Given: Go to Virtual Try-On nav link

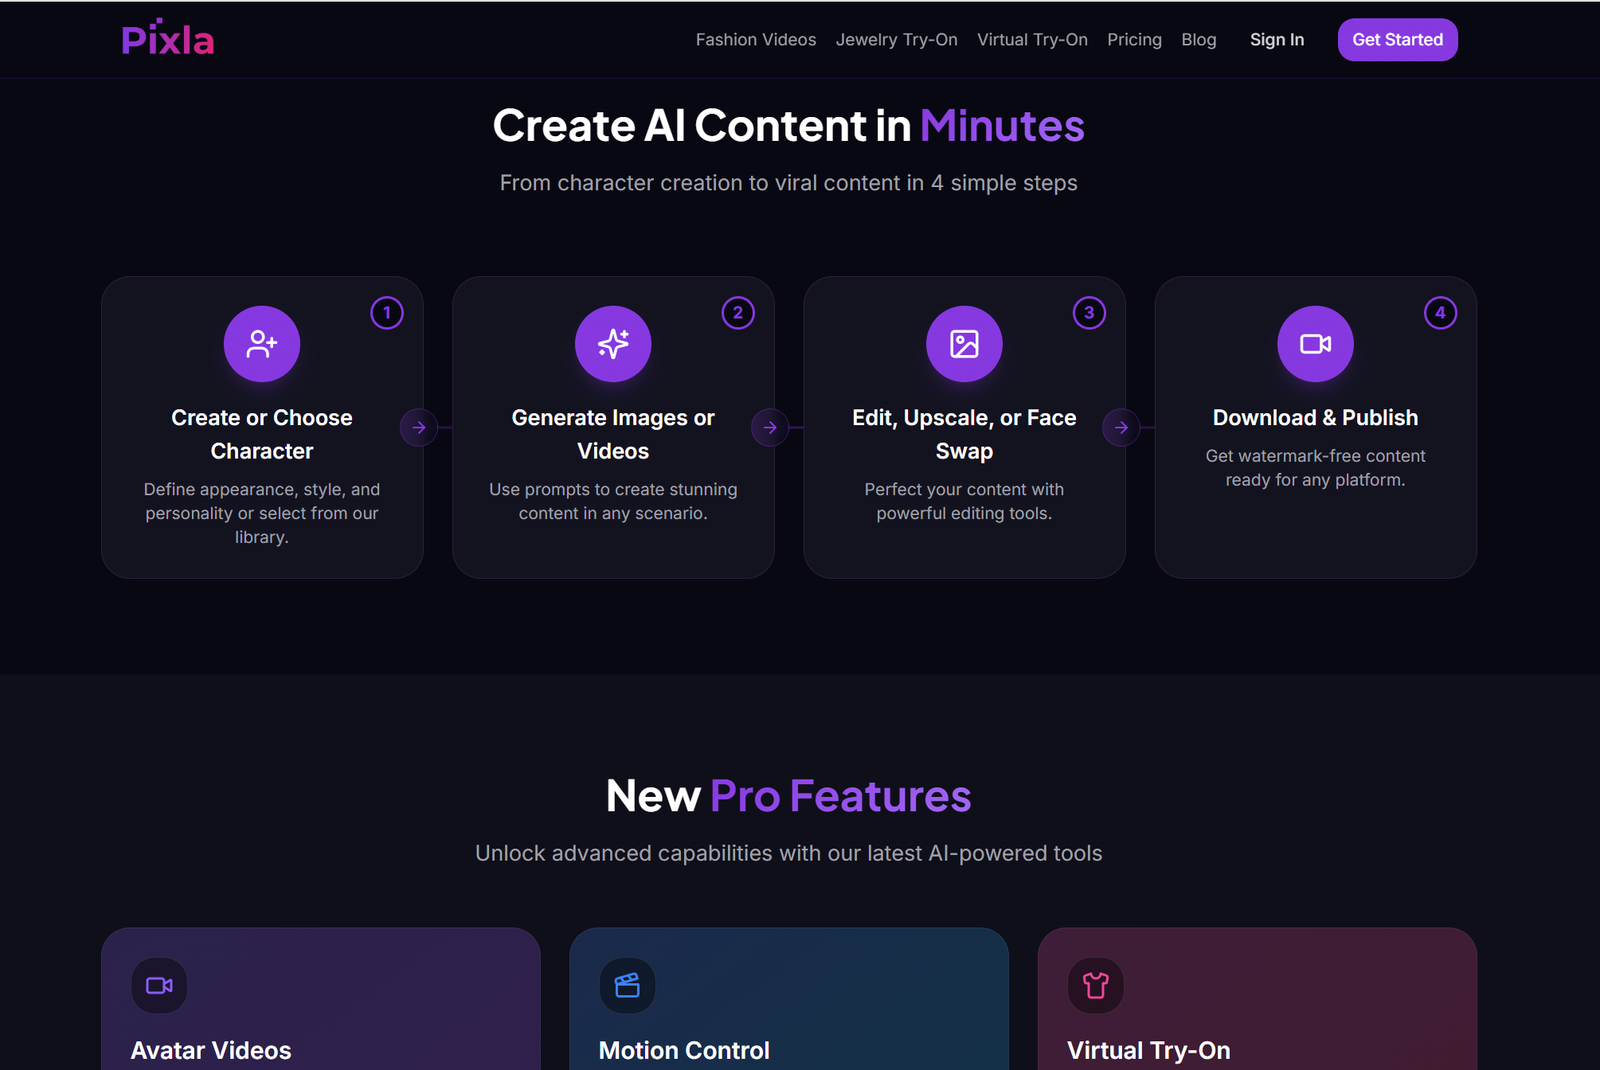Looking at the screenshot, I should point(1032,40).
